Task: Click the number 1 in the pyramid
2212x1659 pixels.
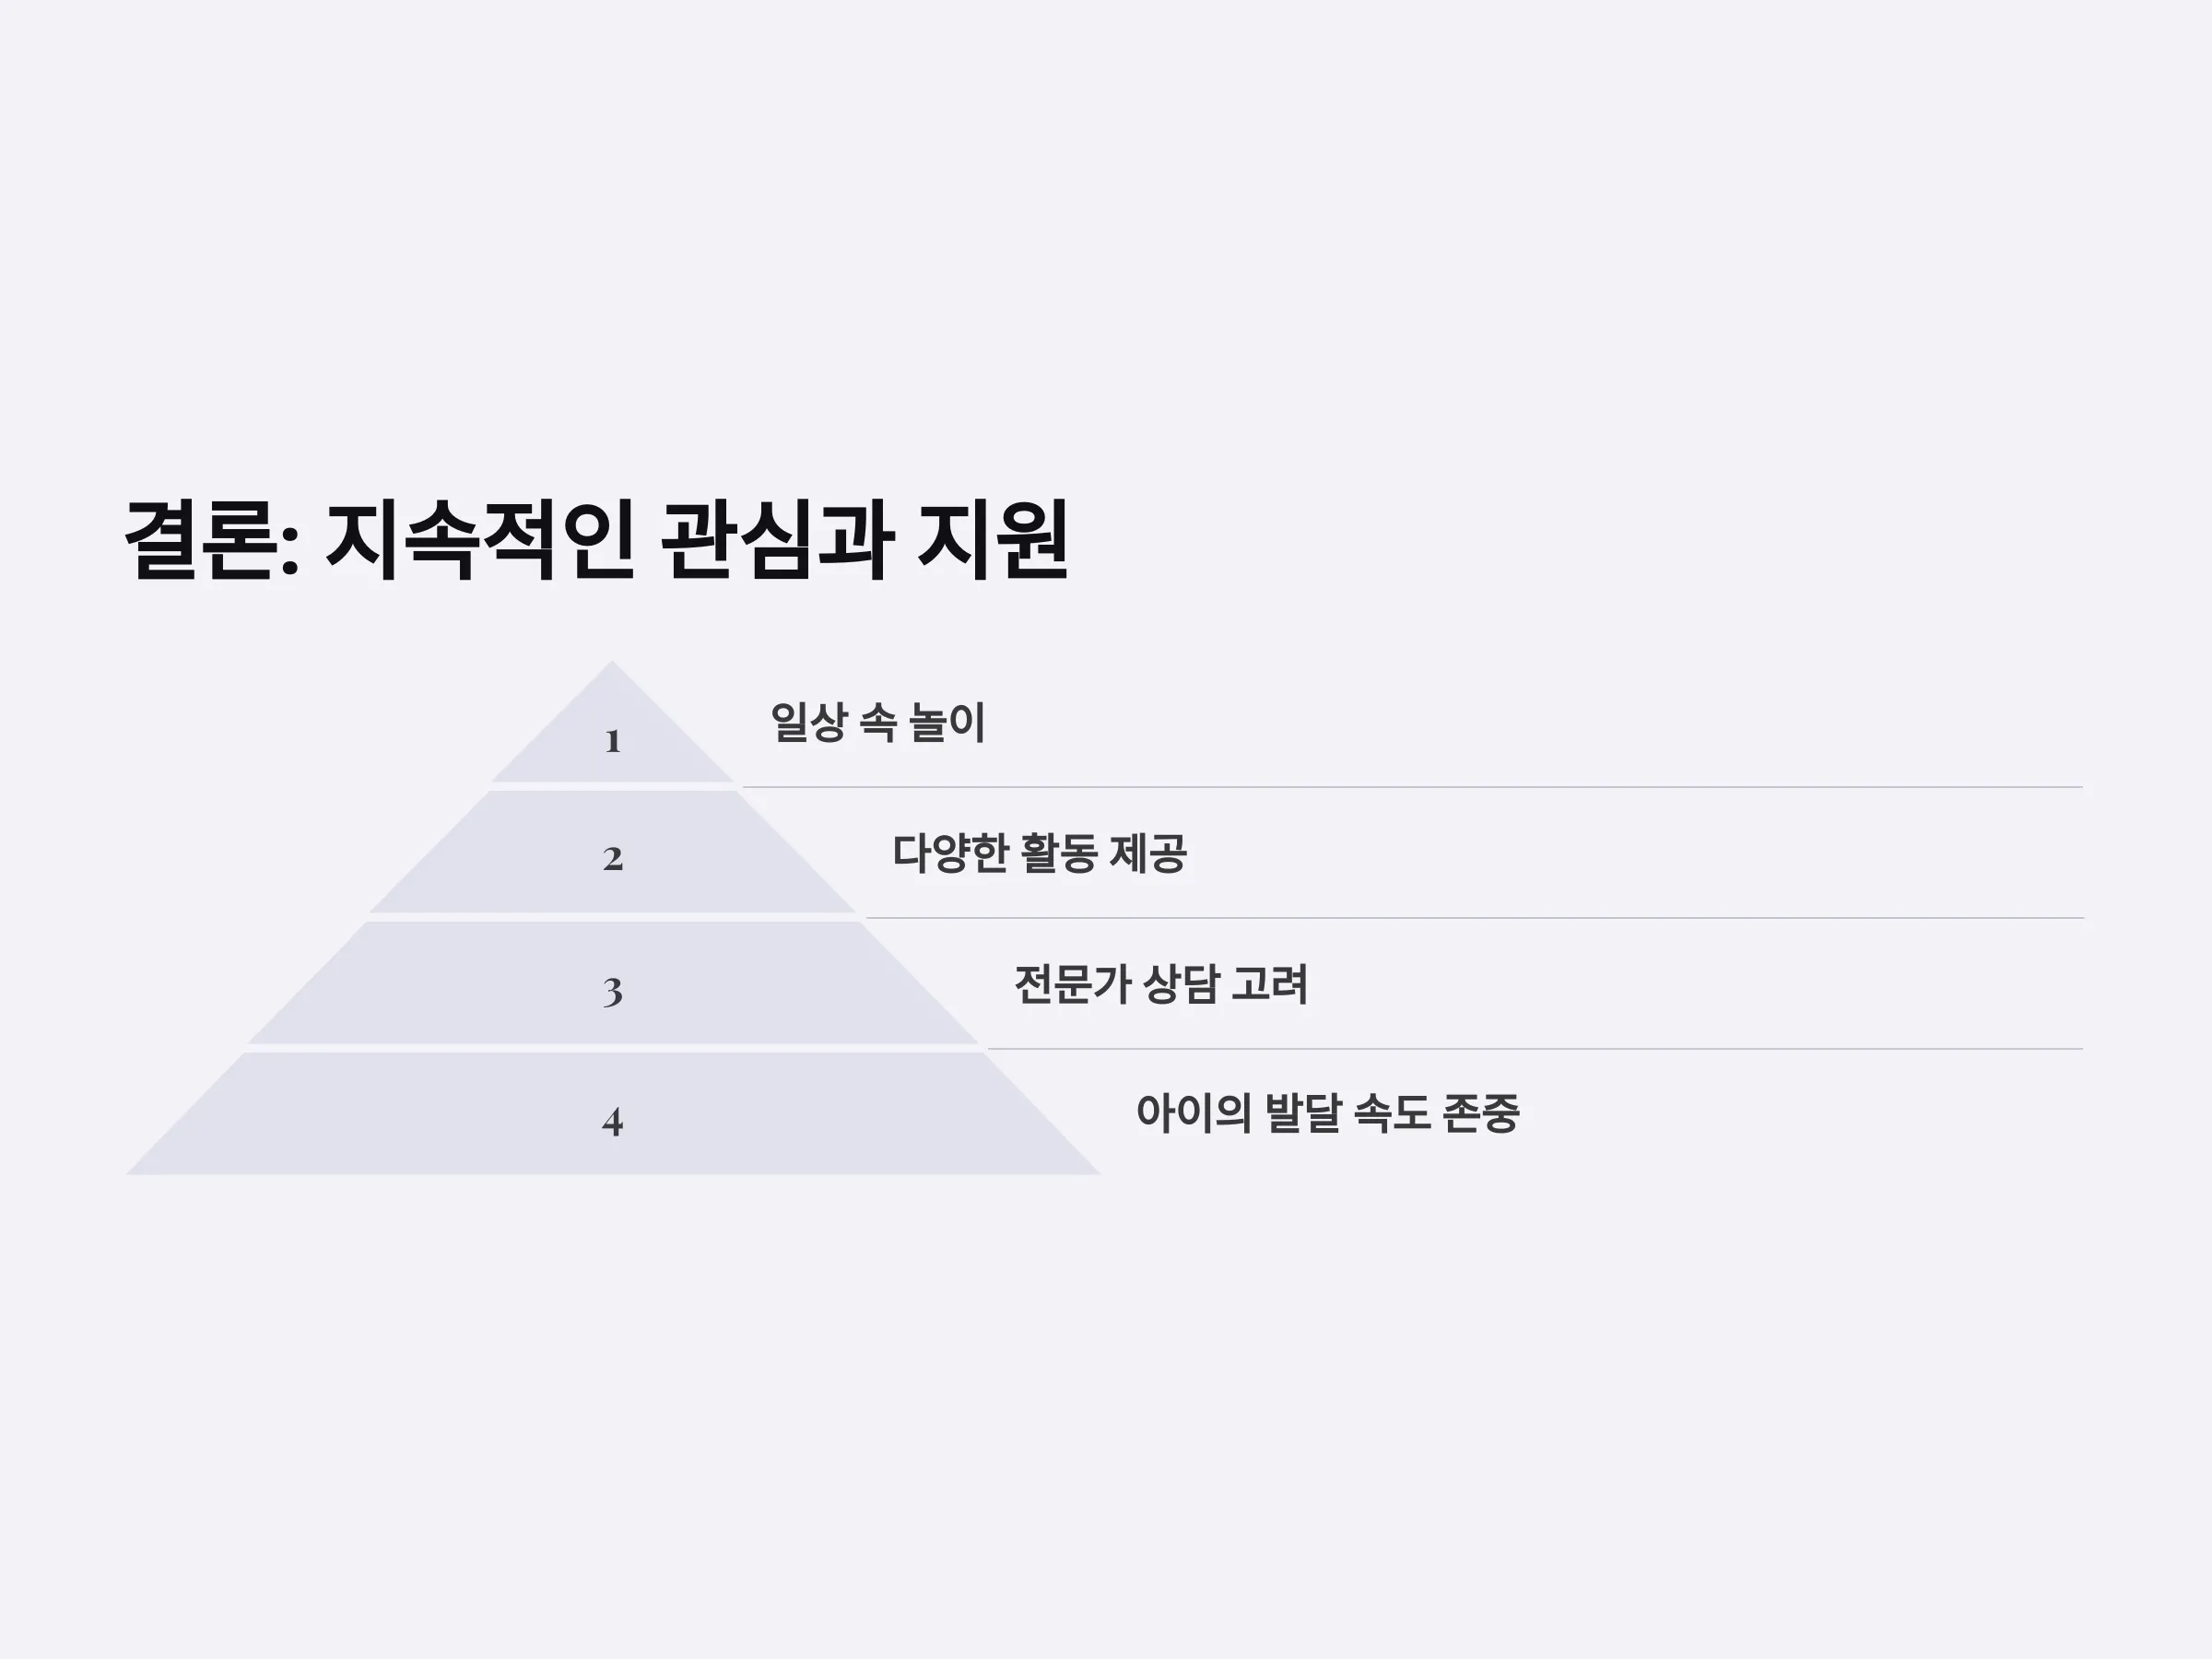Action: [612, 742]
